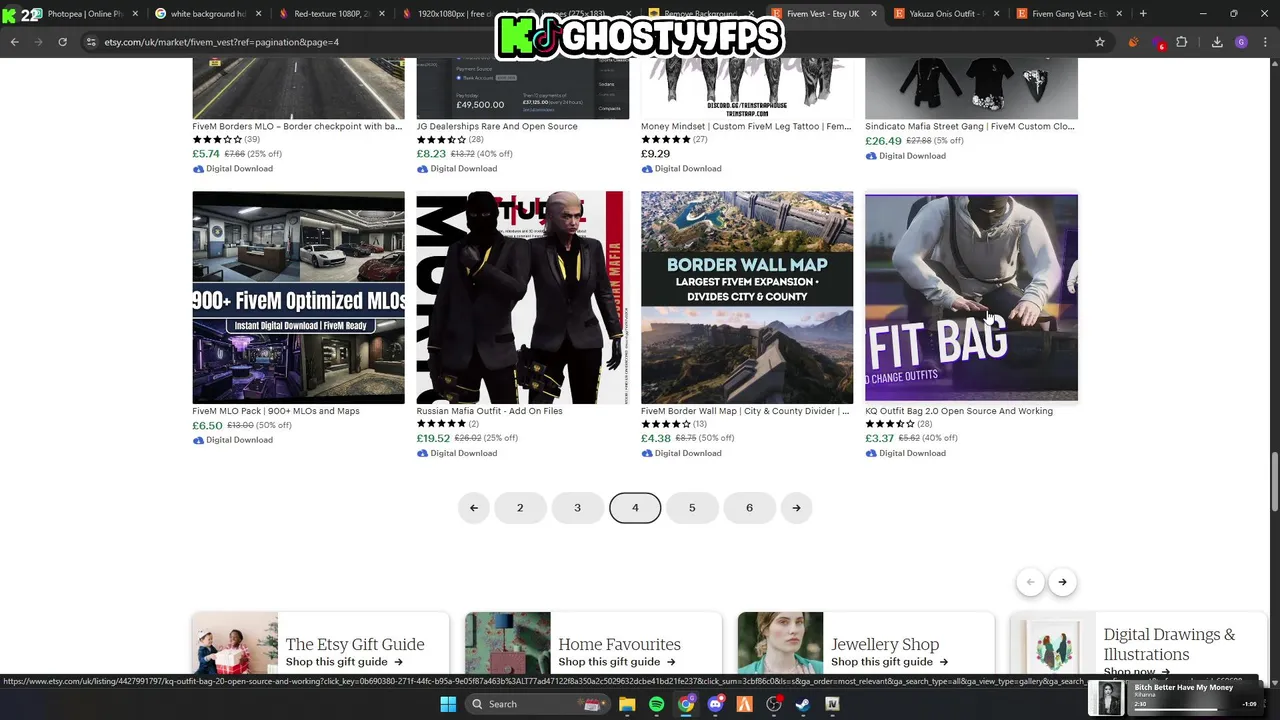This screenshot has width=1280, height=720.
Task: Click the Outfit Bag thumbnail image
Action: click(x=971, y=297)
